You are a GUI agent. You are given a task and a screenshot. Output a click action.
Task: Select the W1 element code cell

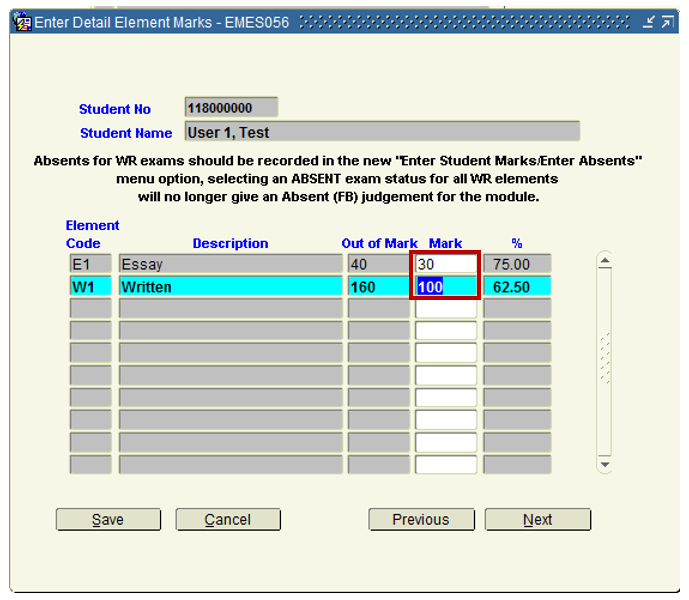90,287
